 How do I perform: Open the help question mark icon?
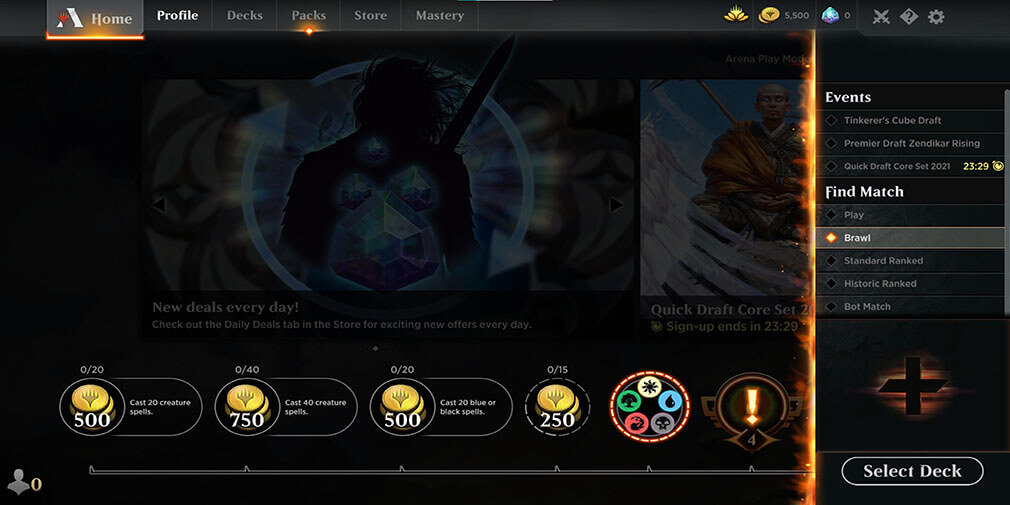click(x=909, y=17)
